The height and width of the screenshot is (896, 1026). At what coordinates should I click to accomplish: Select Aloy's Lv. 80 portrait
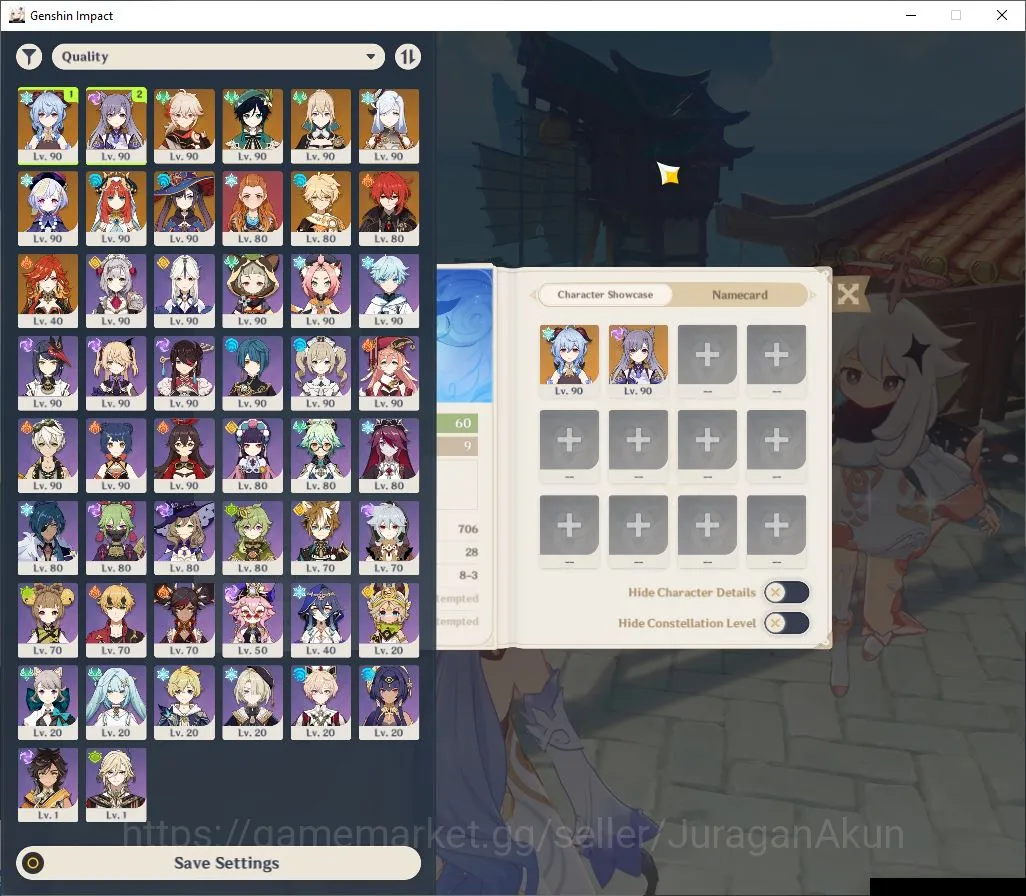pyautogui.click(x=252, y=209)
